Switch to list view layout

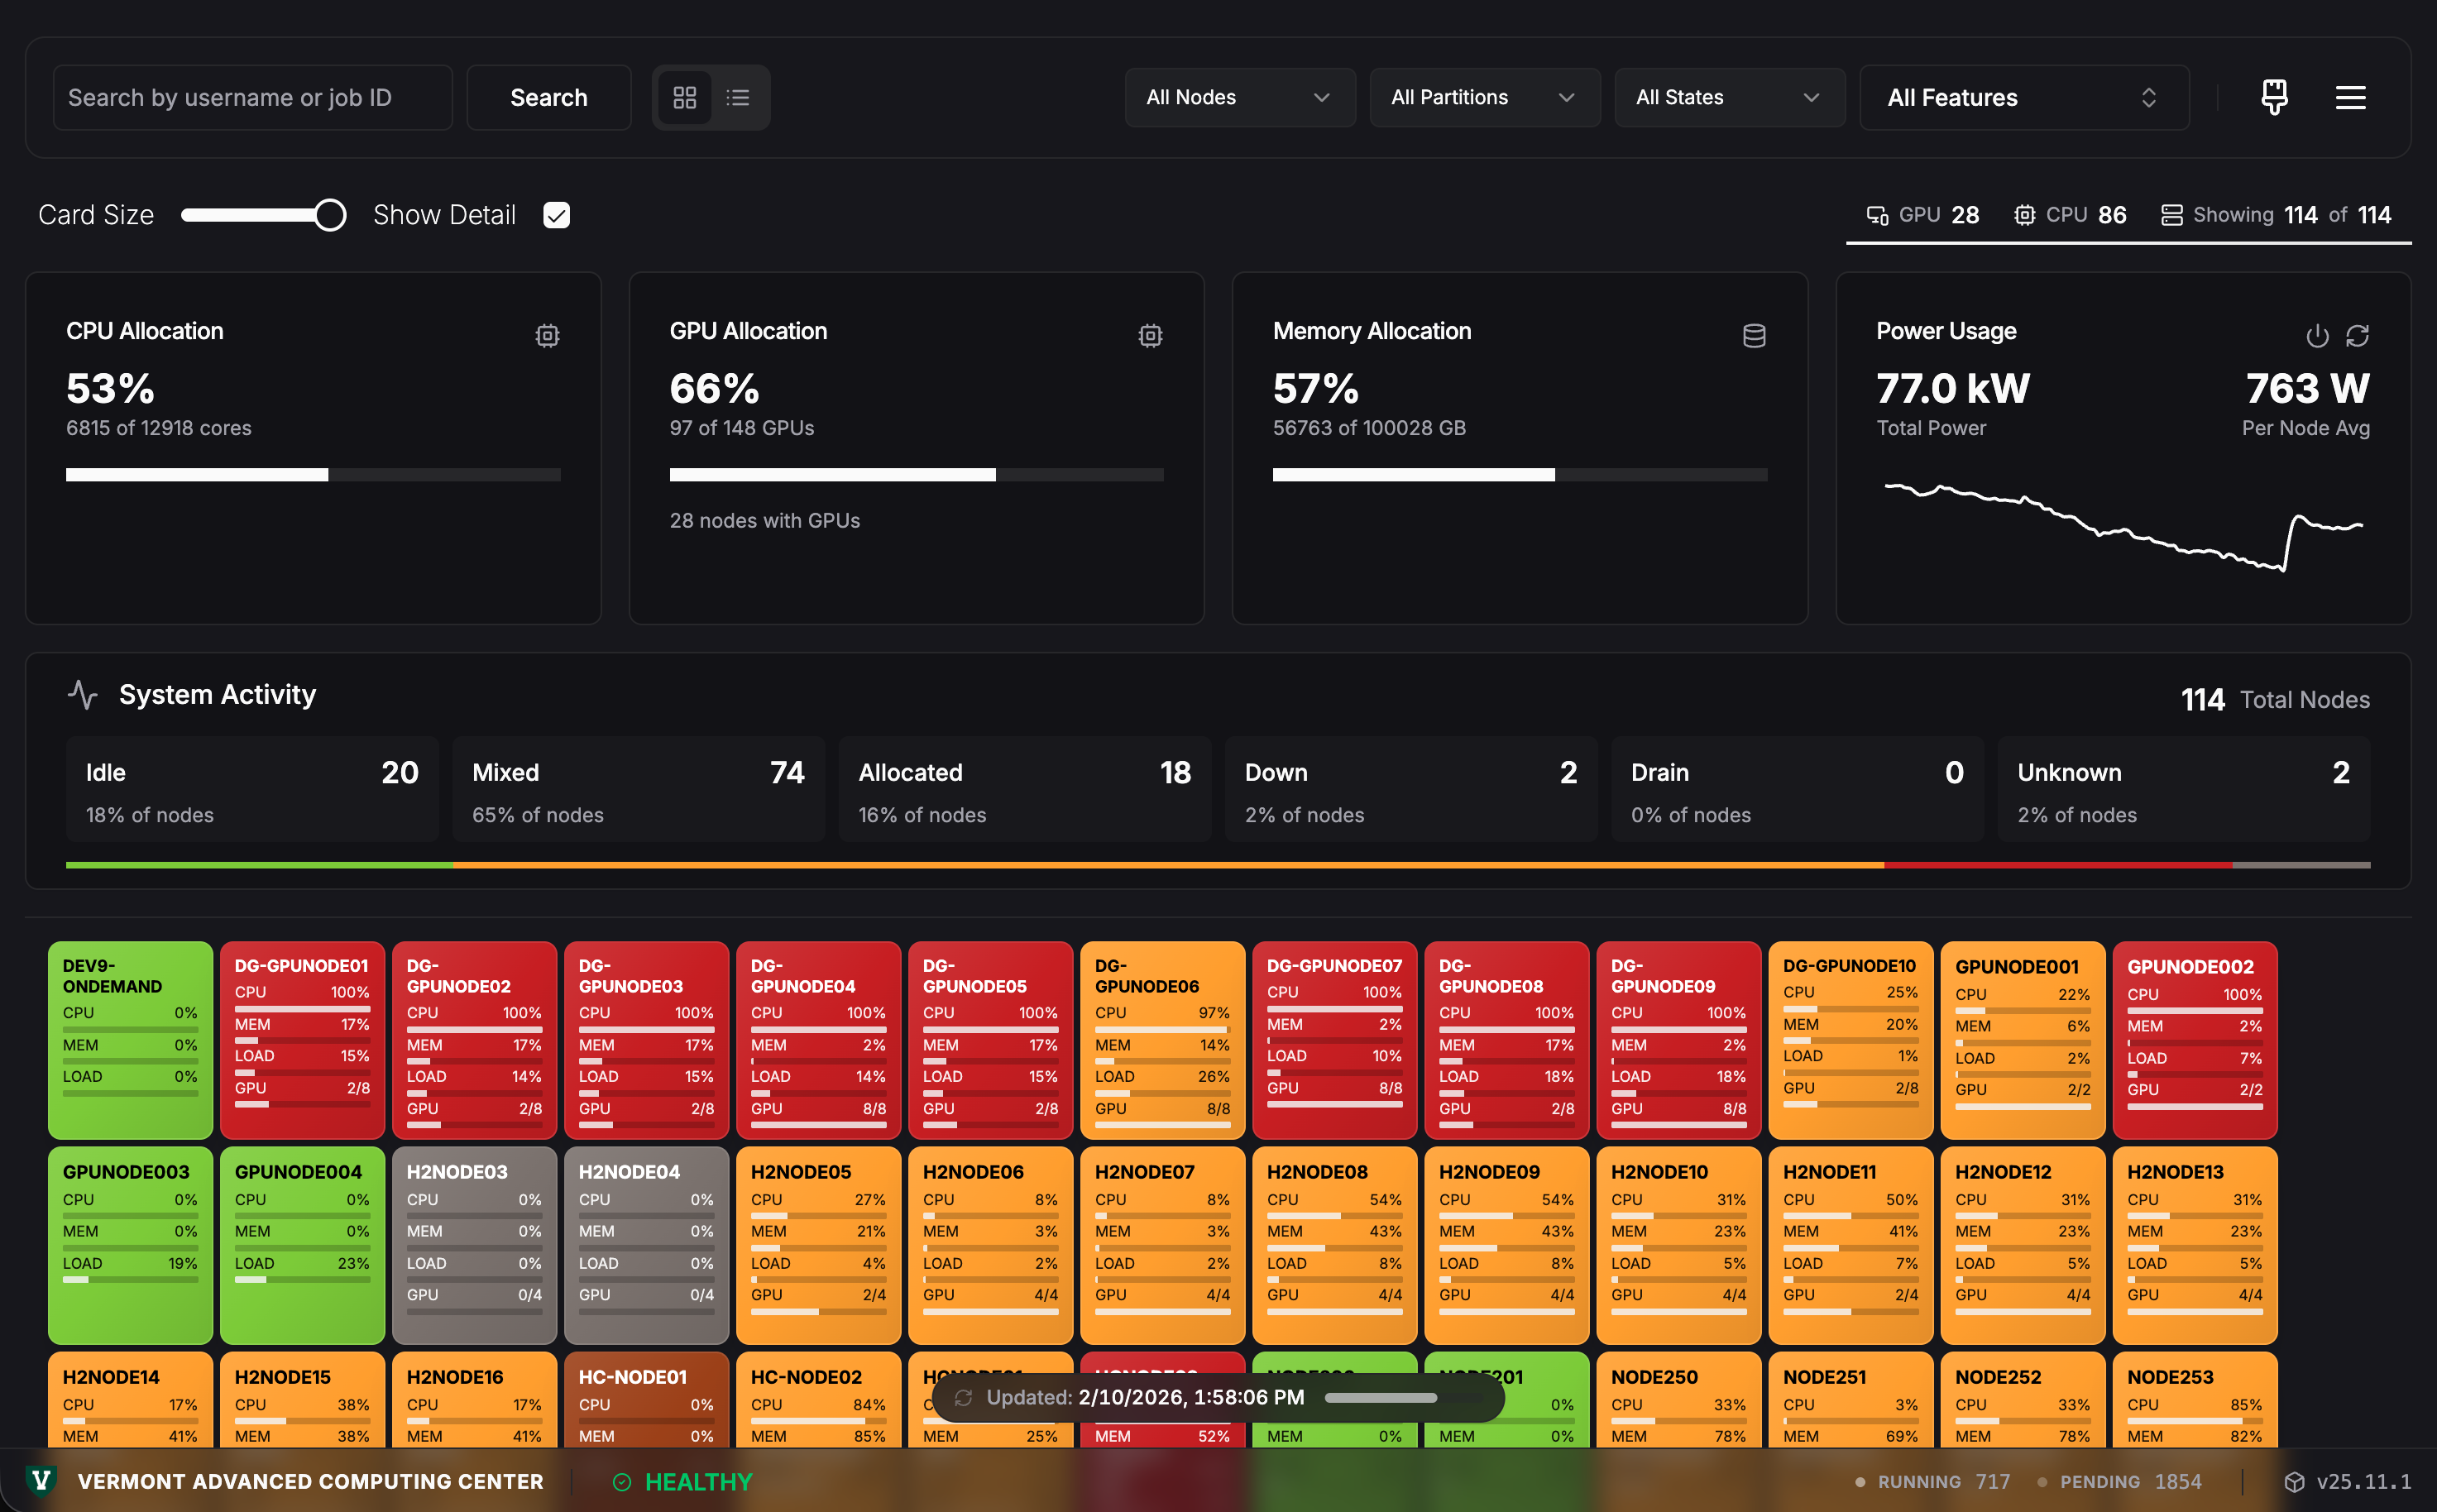[x=738, y=97]
